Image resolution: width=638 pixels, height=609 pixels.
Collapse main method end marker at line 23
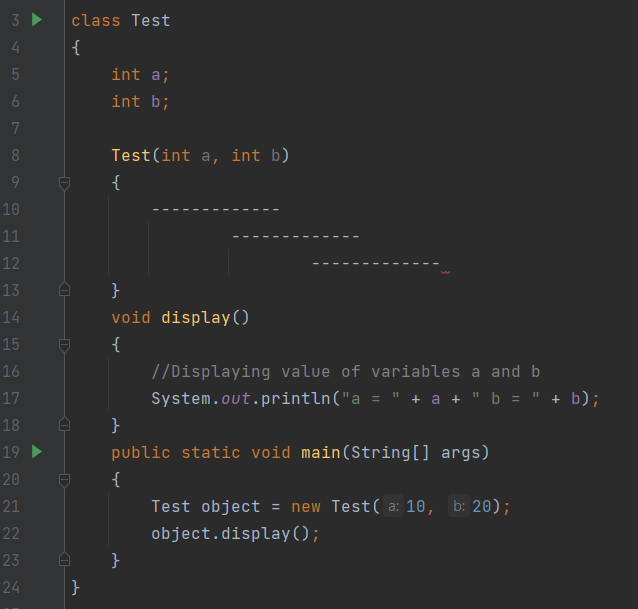pyautogui.click(x=64, y=559)
